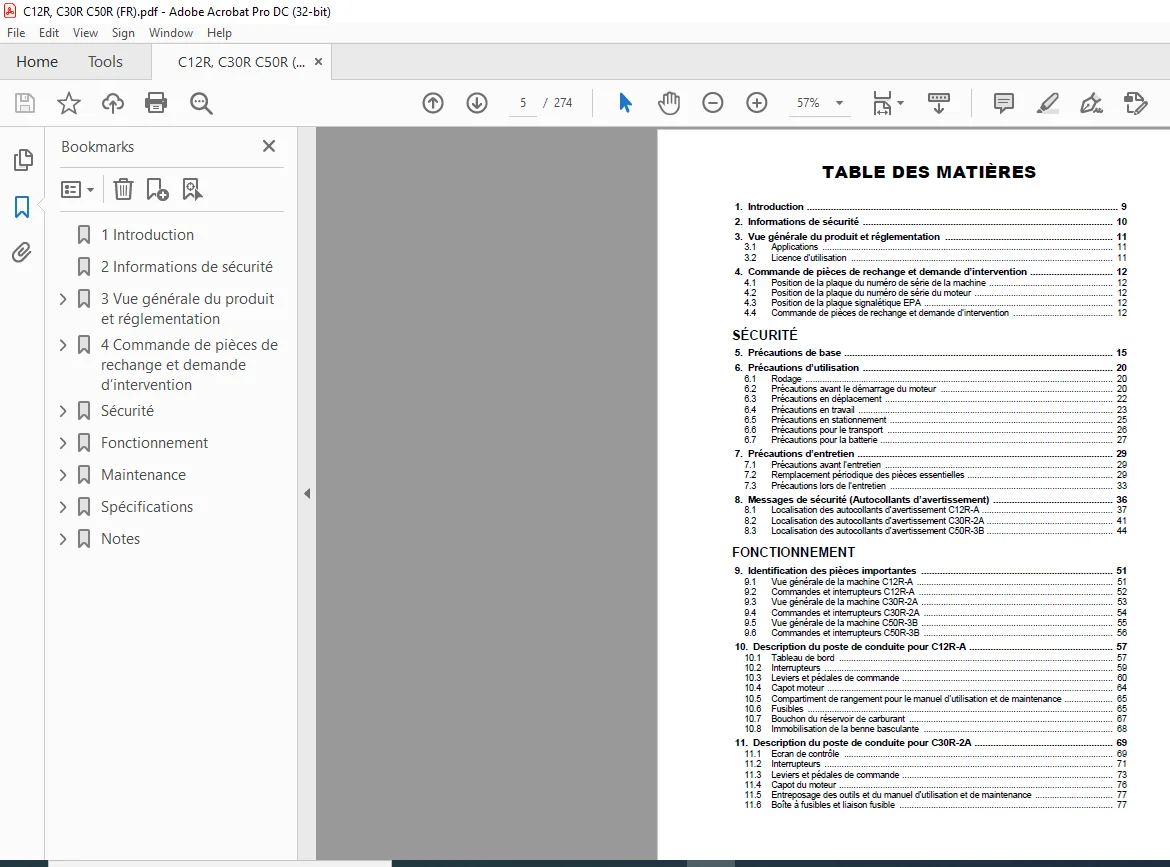Image resolution: width=1170 pixels, height=867 pixels.
Task: Switch to the Tools tab
Action: [x=105, y=62]
